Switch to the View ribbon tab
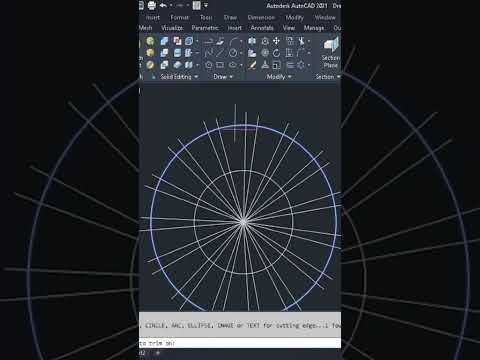 [x=289, y=28]
